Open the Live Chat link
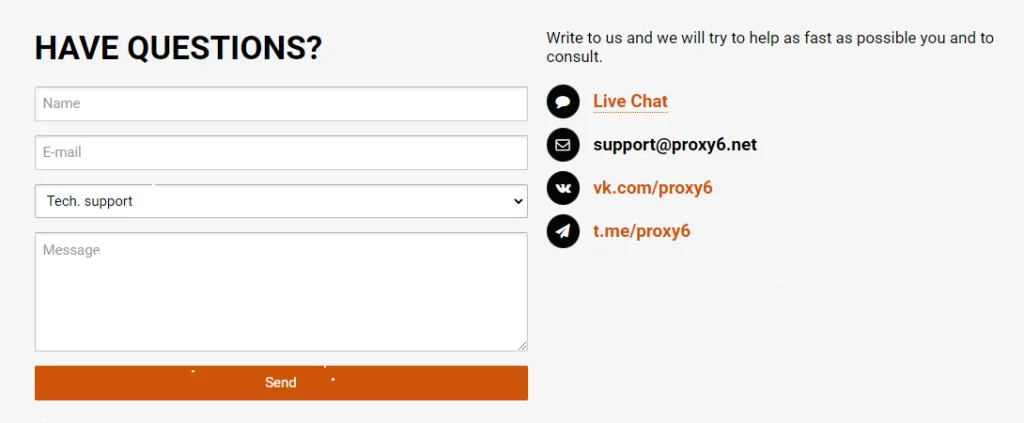Screen dimensions: 1024x423 [x=630, y=101]
